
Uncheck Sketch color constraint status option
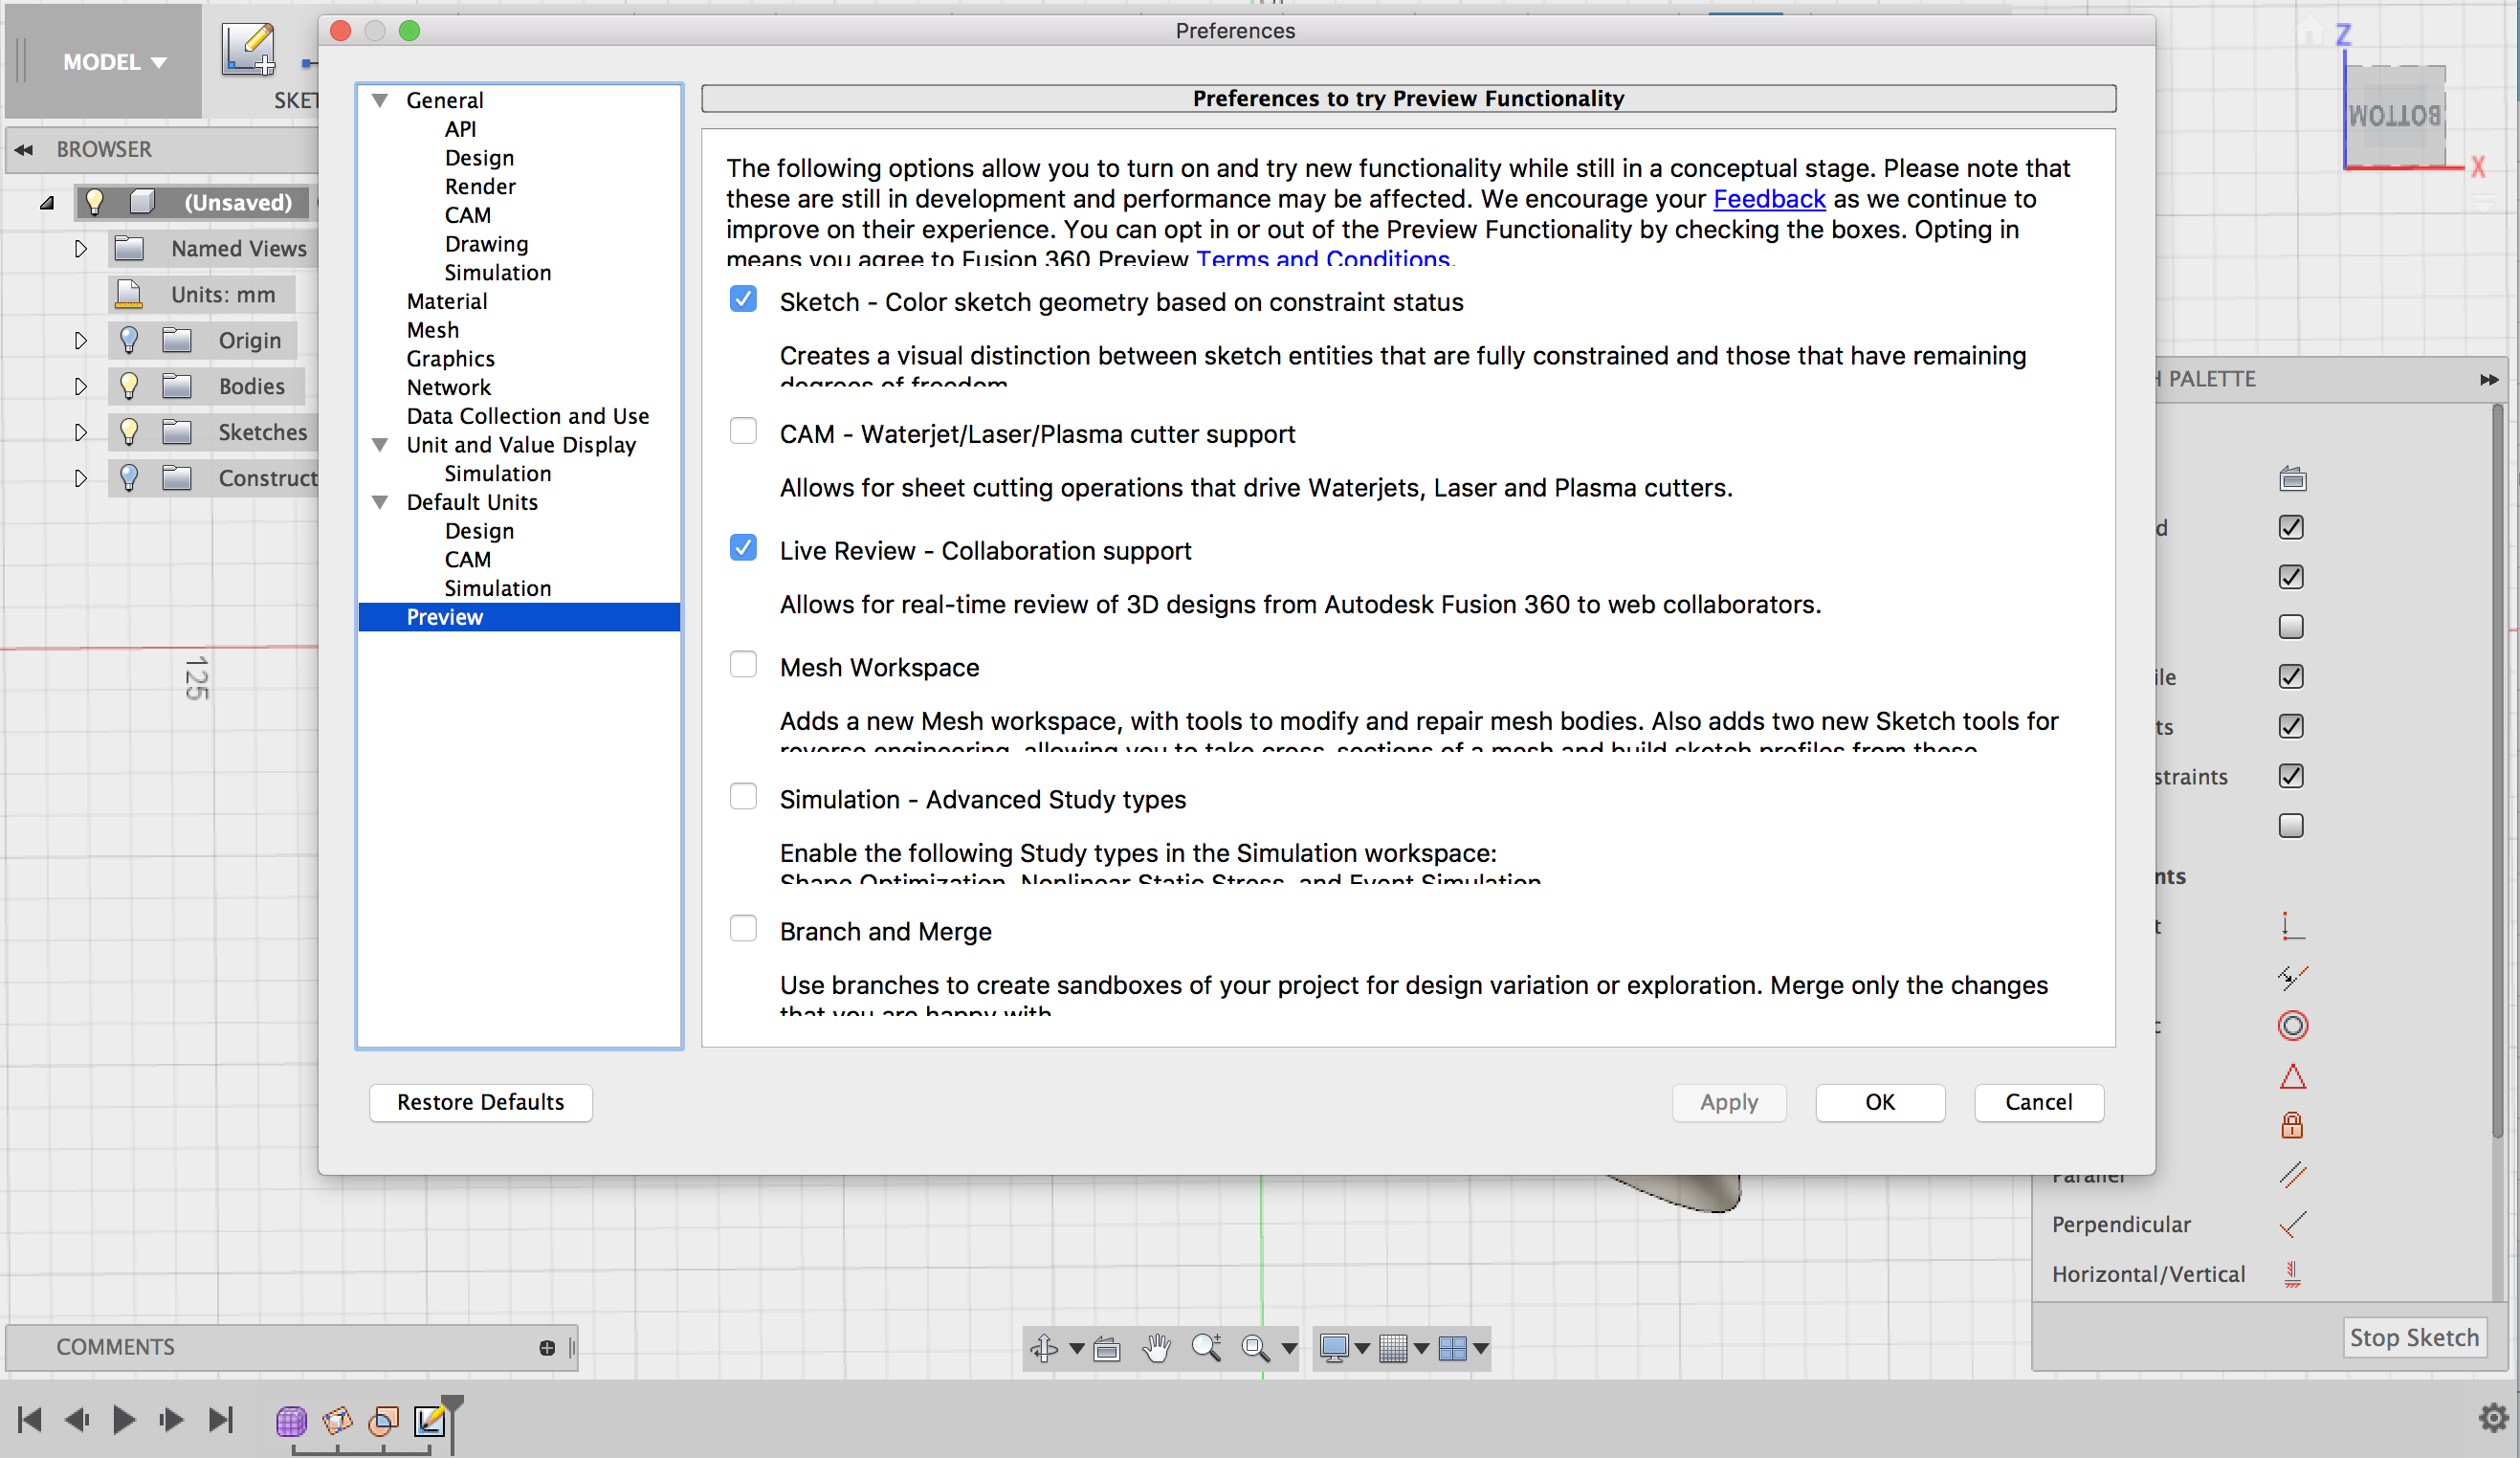pyautogui.click(x=743, y=298)
